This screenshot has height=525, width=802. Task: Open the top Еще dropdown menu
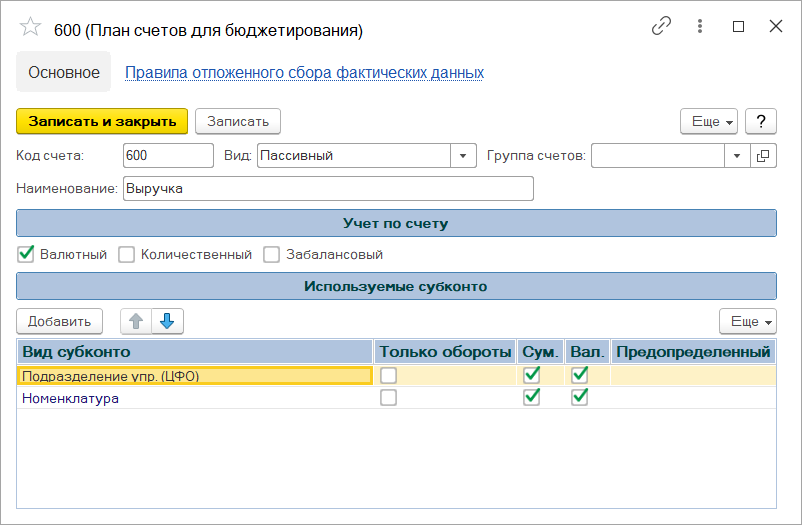[708, 121]
